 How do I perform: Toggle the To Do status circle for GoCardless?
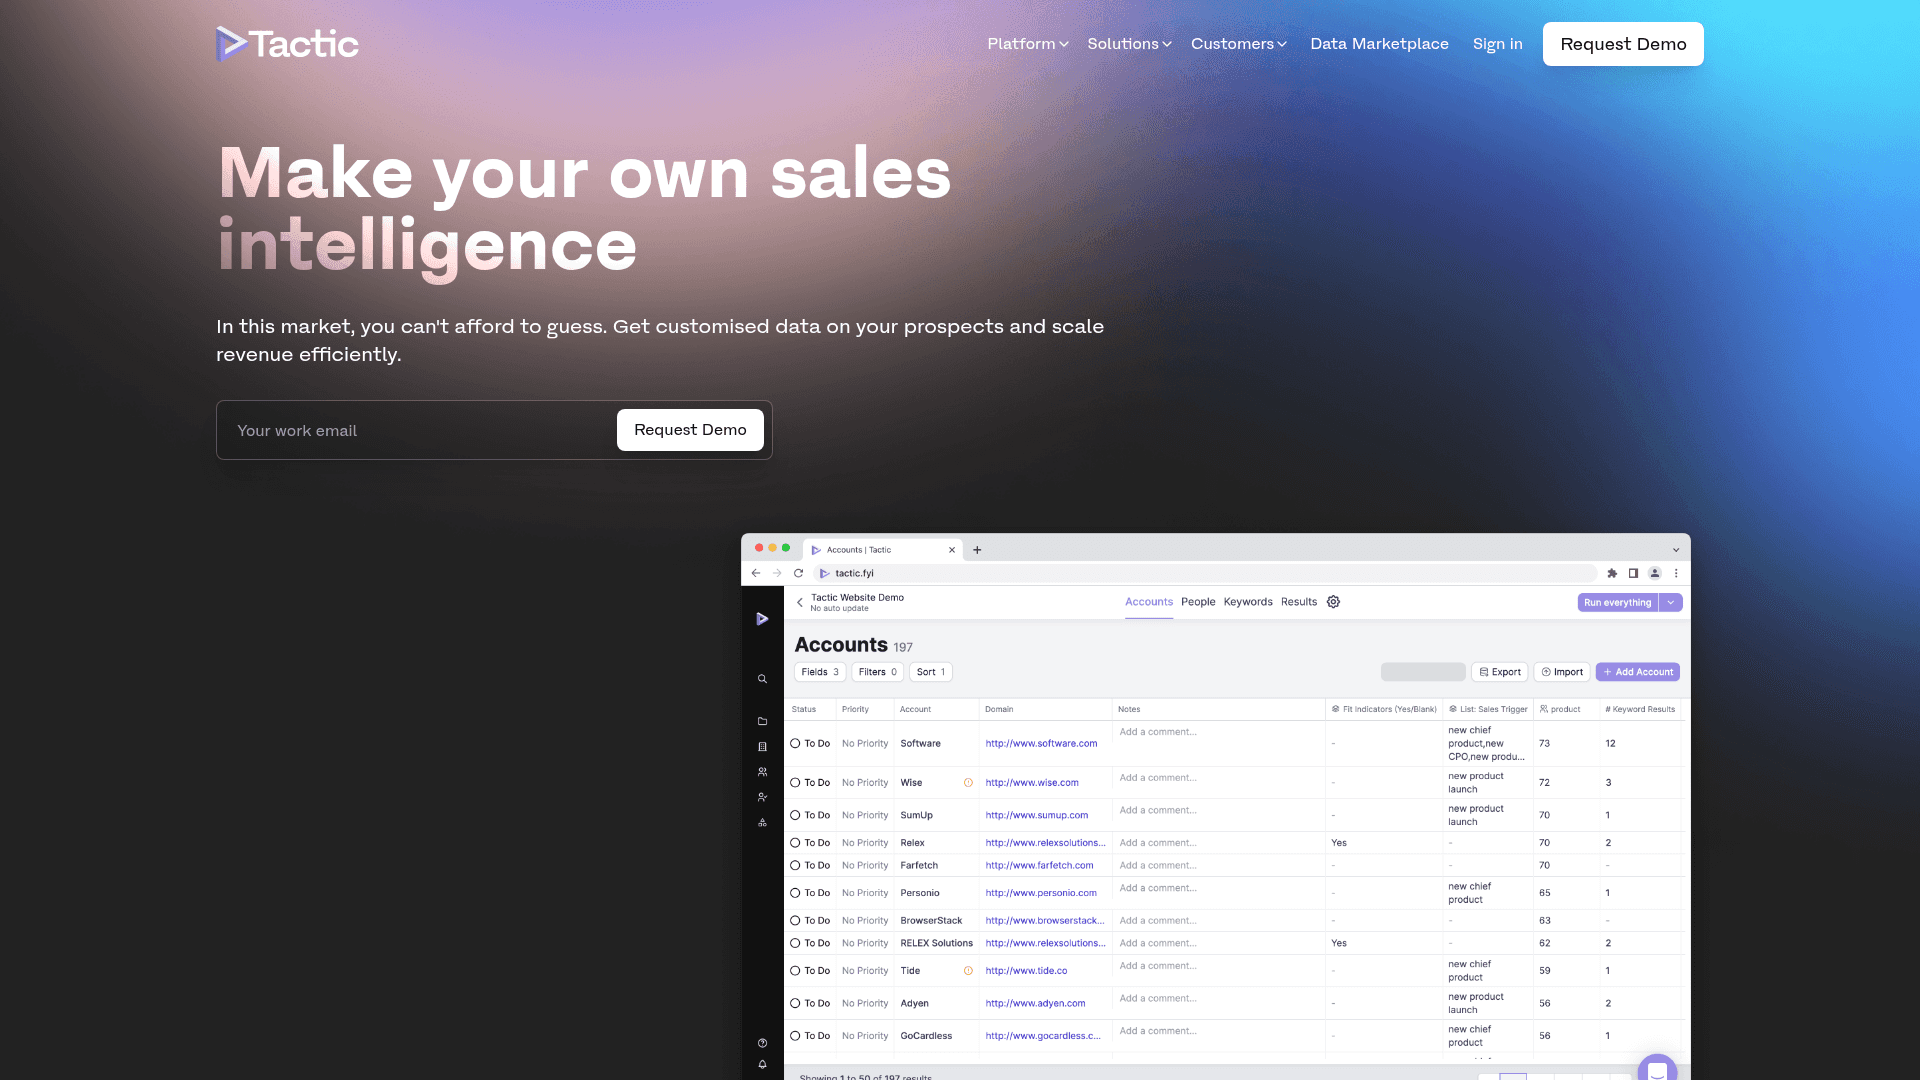796,1036
